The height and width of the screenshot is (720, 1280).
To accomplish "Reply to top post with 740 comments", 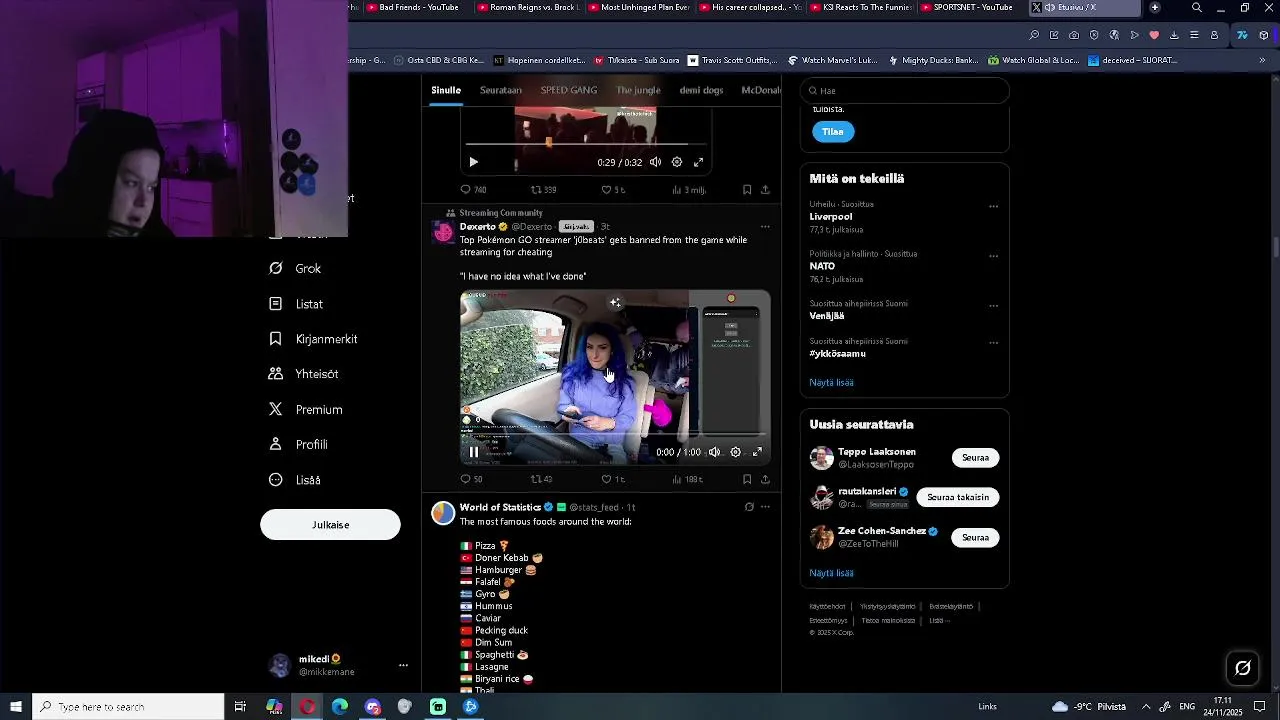I will pos(473,189).
